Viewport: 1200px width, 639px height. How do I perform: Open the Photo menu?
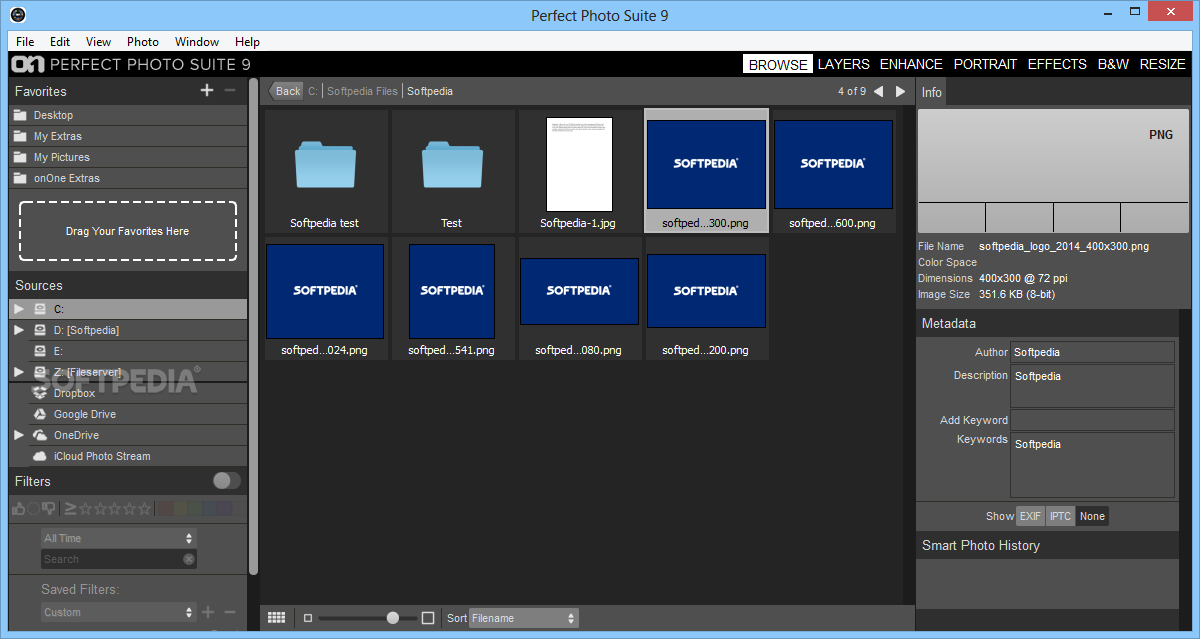[143, 42]
